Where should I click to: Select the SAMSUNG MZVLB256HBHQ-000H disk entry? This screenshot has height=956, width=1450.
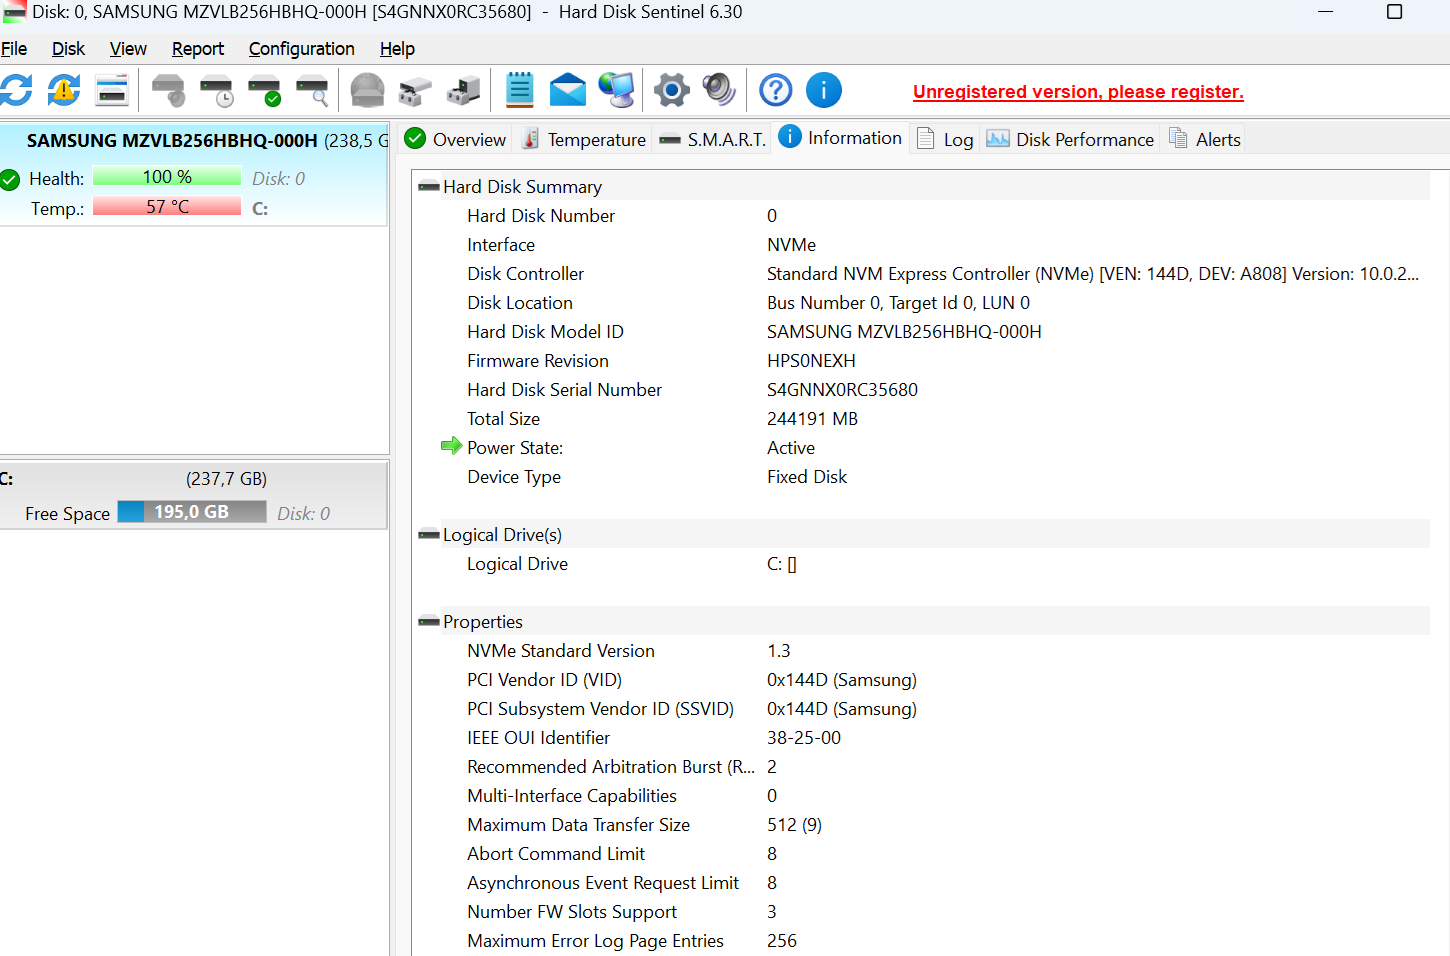(172, 141)
